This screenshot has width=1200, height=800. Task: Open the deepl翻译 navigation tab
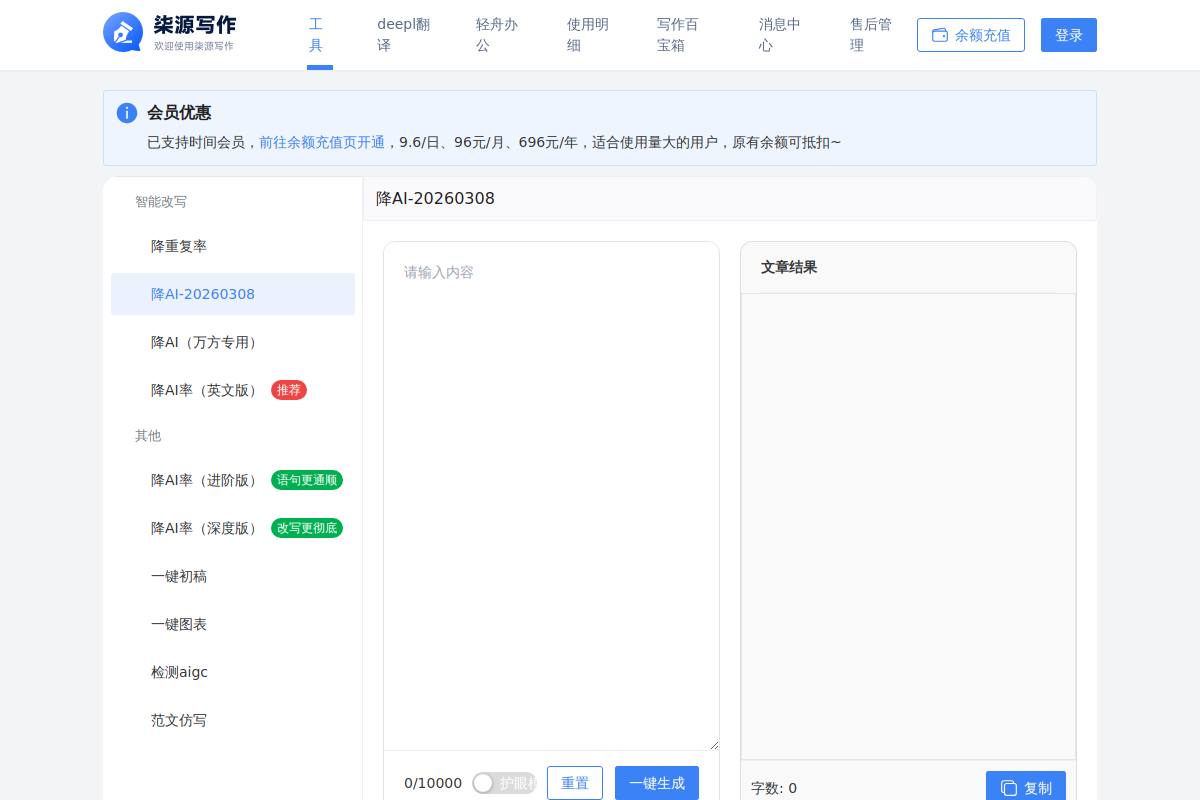click(x=403, y=35)
